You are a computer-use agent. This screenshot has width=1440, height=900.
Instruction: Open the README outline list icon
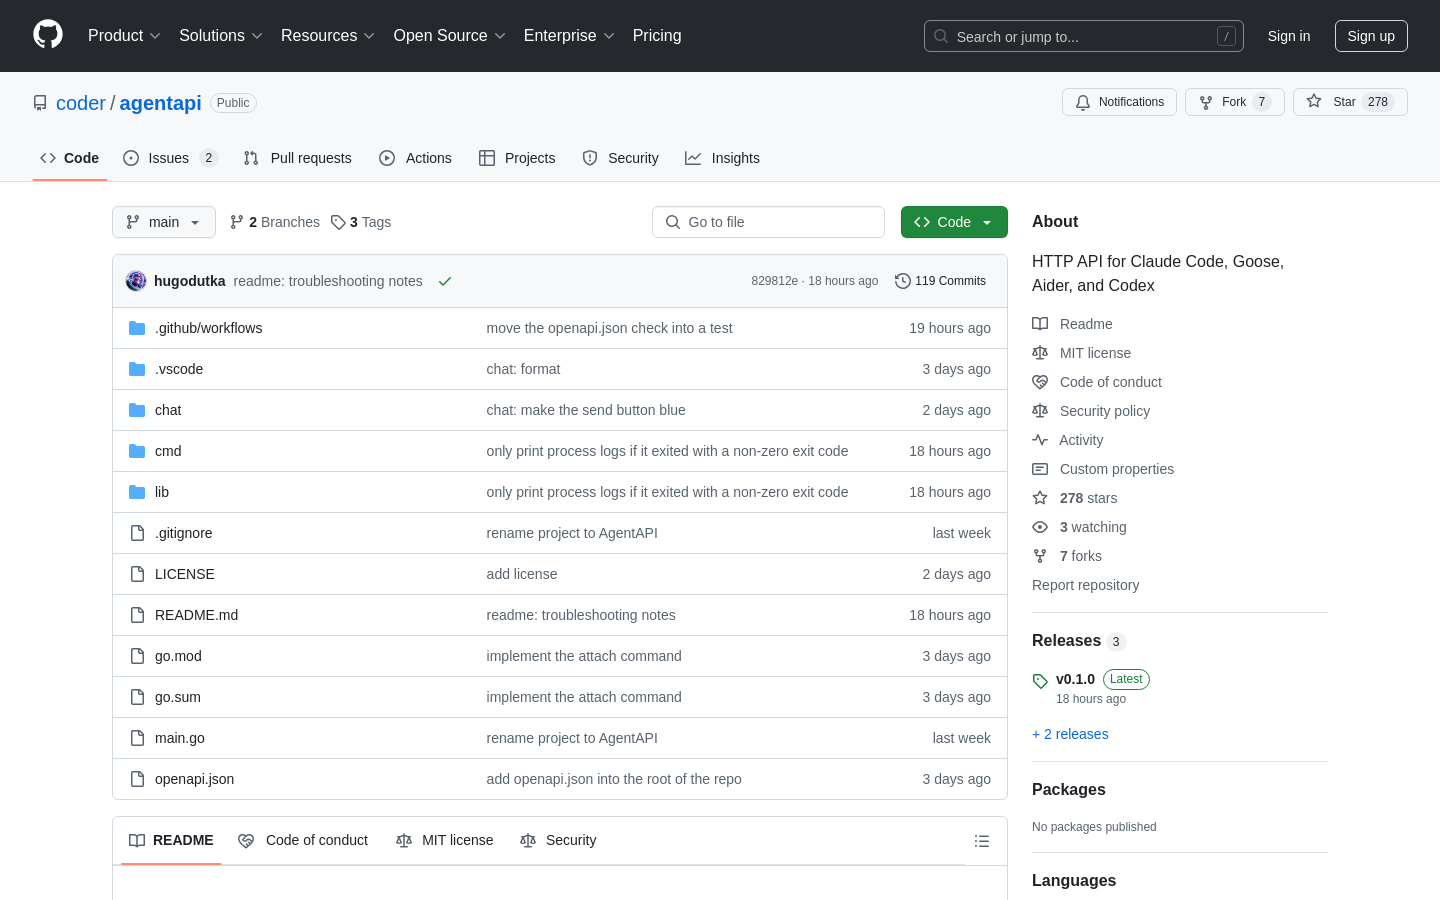pos(982,841)
